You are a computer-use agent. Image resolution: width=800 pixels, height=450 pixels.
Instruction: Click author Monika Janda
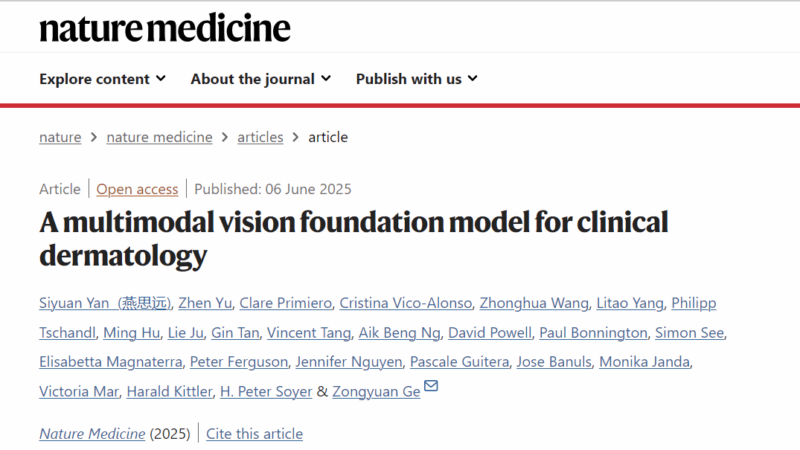[644, 362]
